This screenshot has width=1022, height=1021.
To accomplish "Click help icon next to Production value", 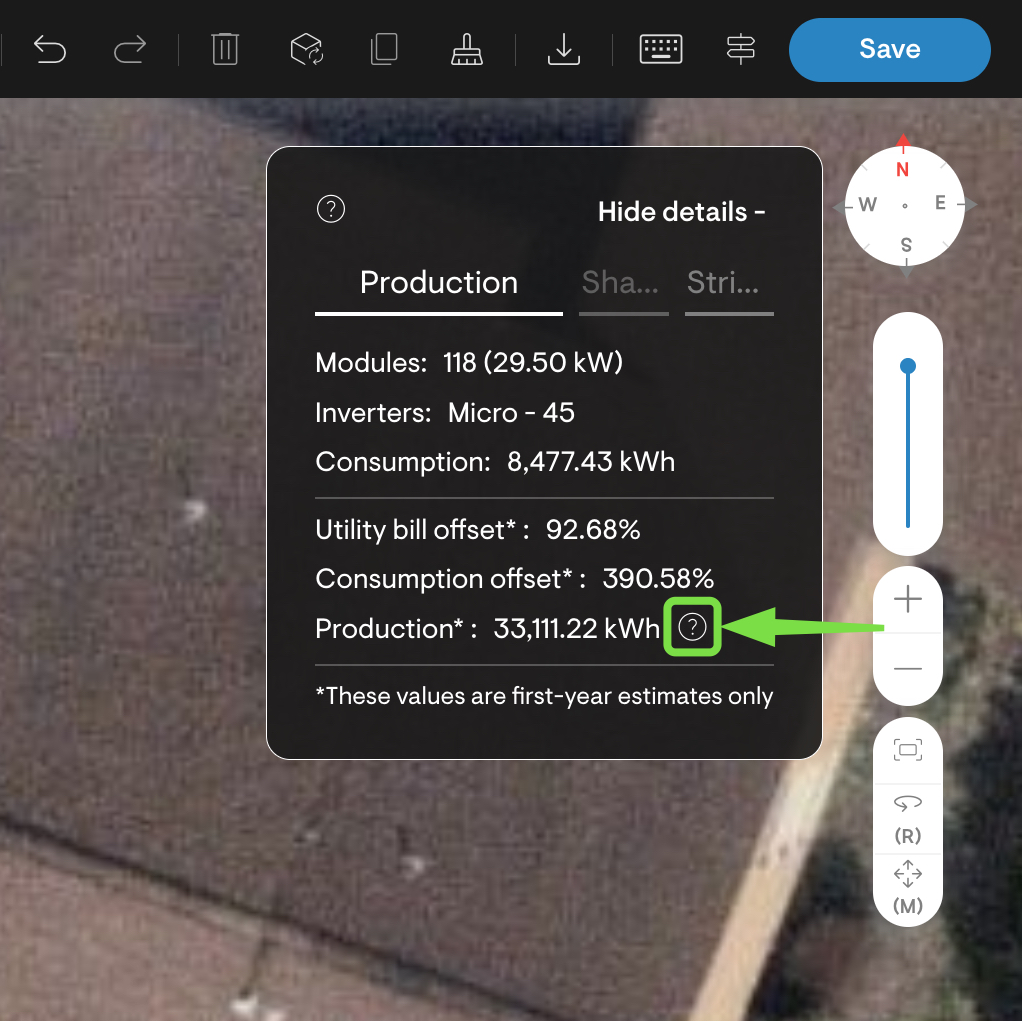I will [692, 628].
